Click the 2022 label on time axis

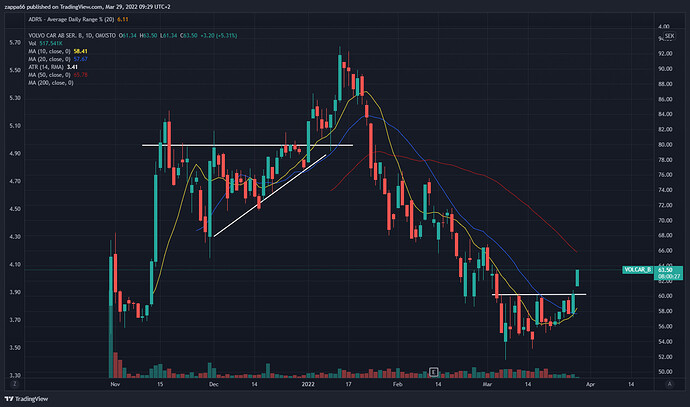[308, 384]
